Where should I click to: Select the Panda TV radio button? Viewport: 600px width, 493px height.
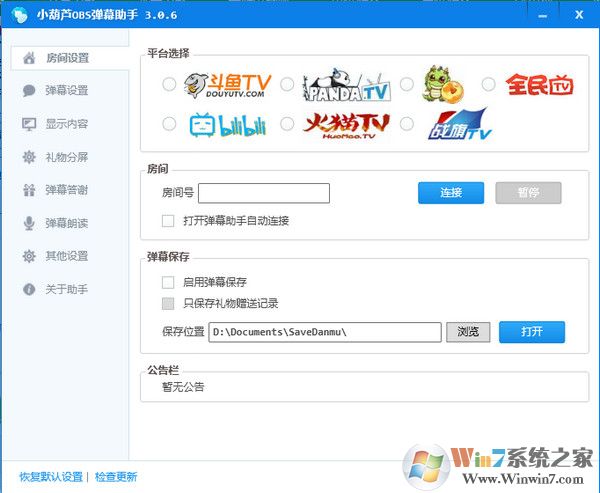coord(287,84)
